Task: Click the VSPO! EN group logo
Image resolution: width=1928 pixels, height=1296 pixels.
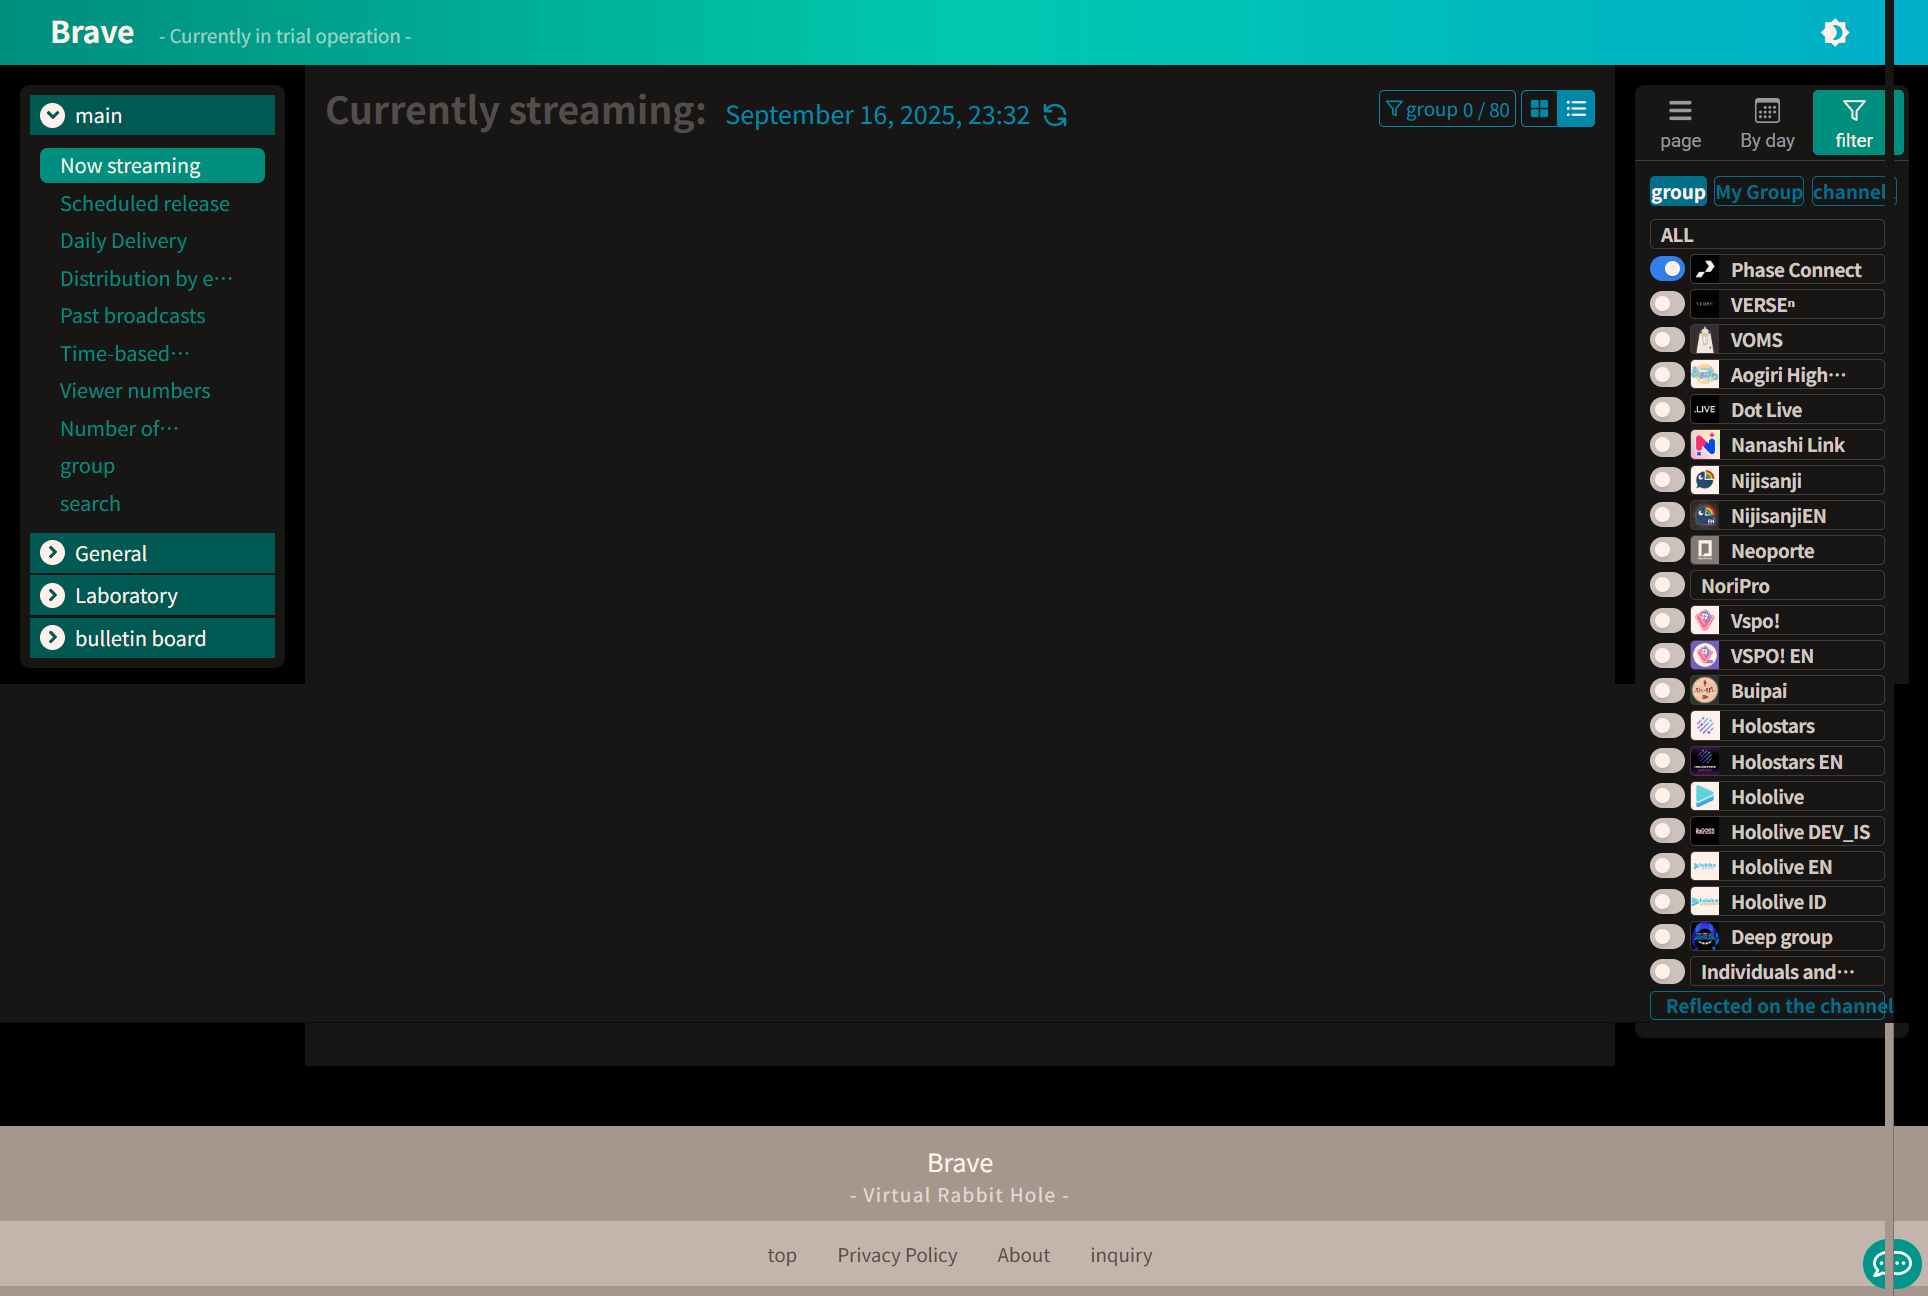Action: click(1705, 655)
